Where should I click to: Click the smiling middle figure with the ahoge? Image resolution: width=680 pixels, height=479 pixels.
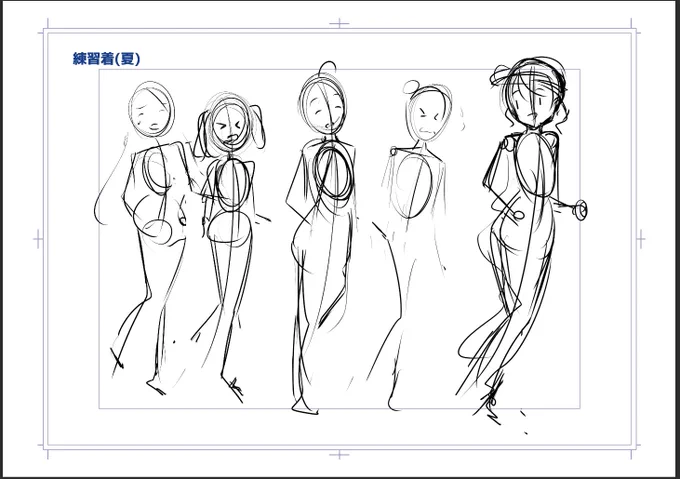point(323,238)
